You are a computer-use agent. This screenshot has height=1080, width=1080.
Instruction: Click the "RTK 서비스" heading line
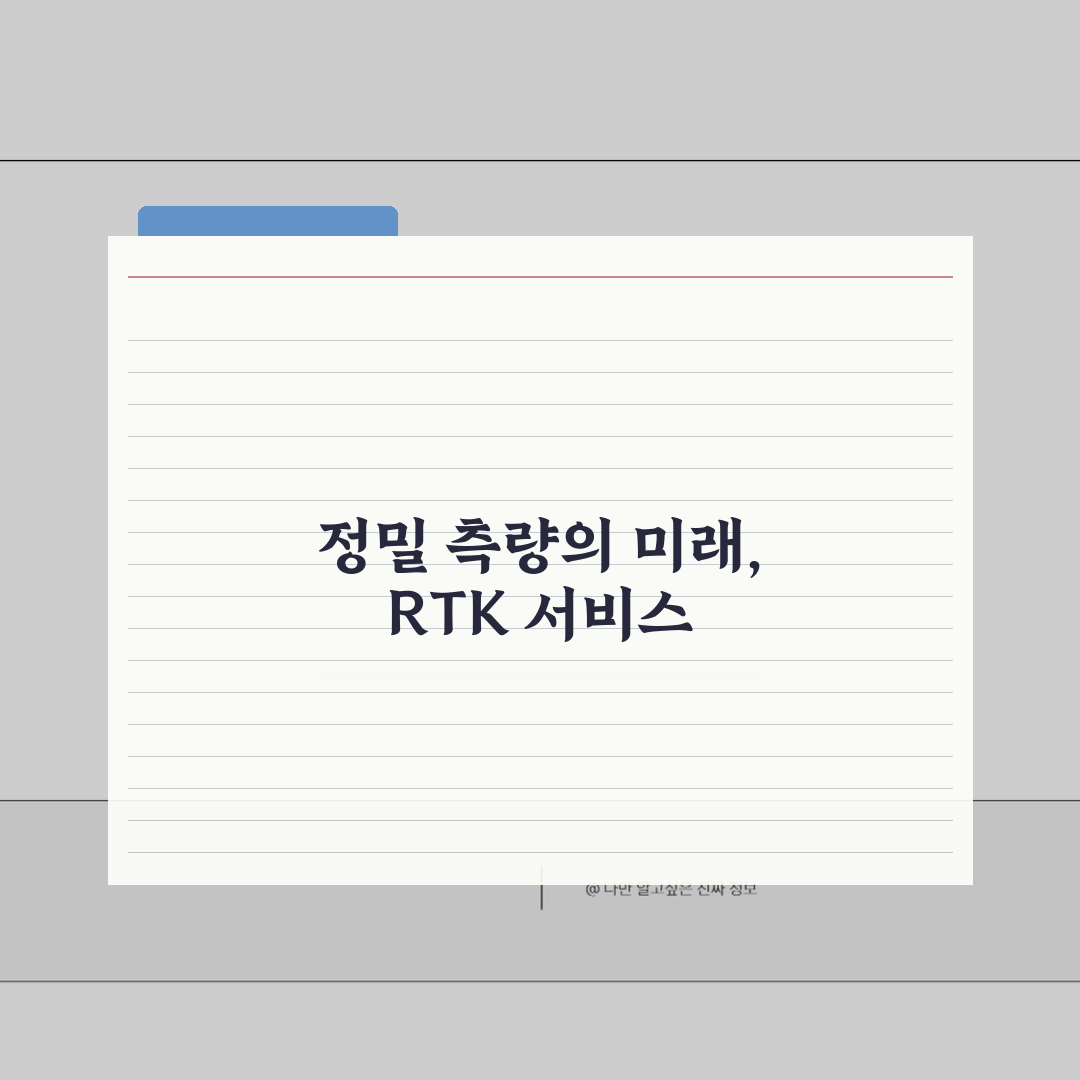coord(540,614)
